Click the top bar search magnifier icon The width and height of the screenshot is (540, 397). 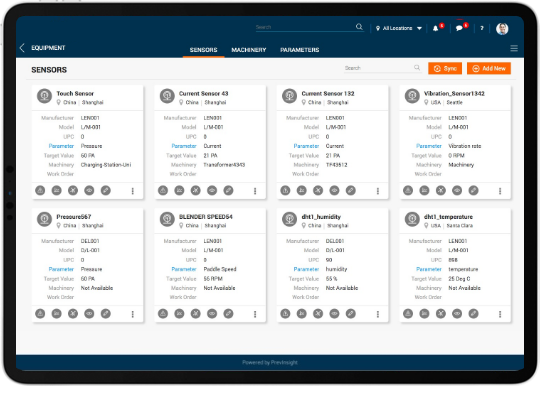(359, 27)
